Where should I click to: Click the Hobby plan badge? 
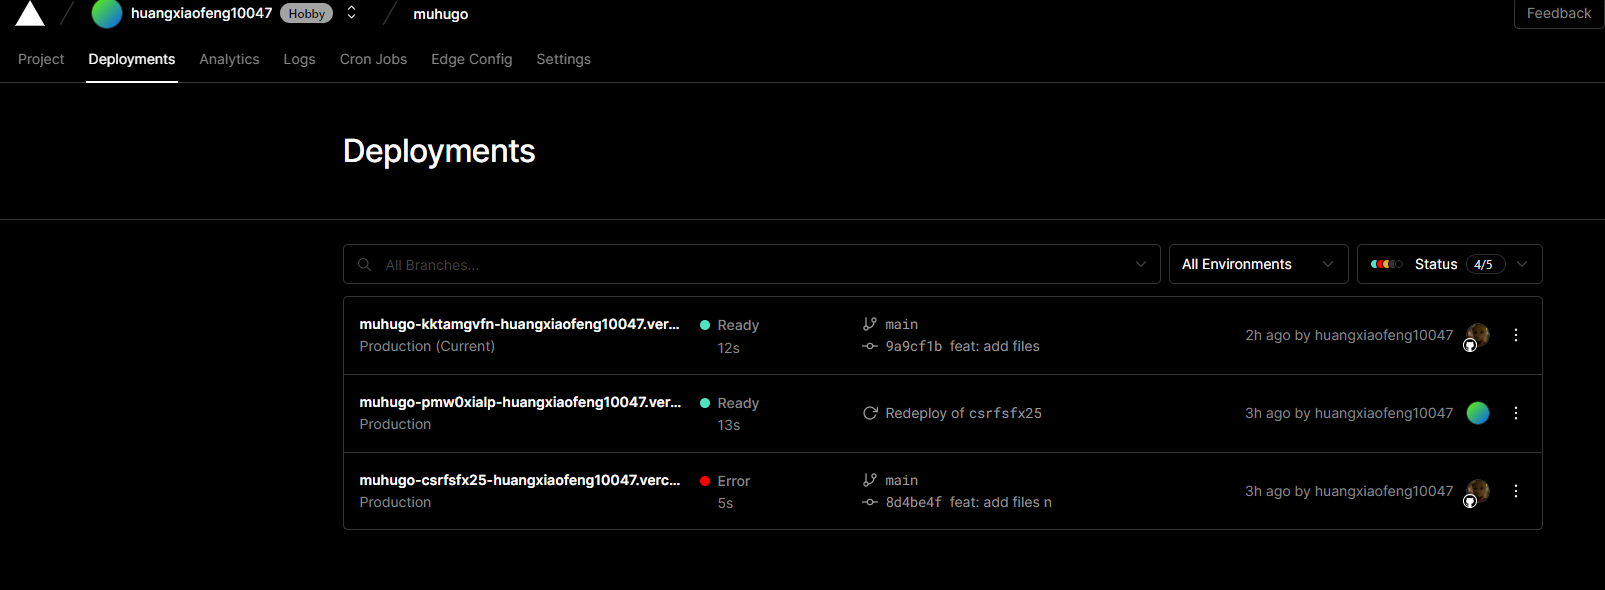pyautogui.click(x=306, y=13)
